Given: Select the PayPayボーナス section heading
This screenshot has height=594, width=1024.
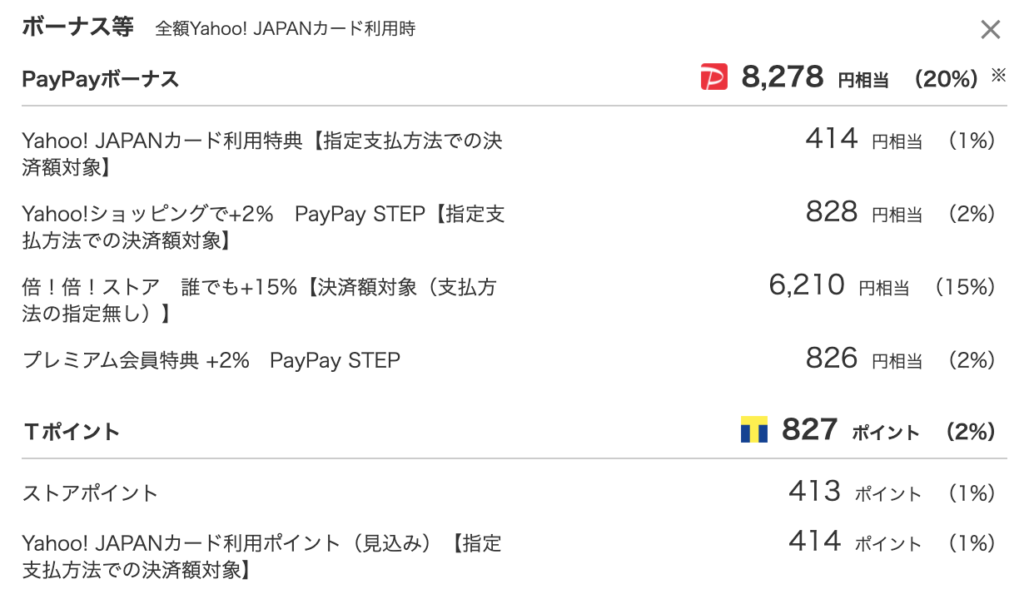Looking at the screenshot, I should 100,79.
